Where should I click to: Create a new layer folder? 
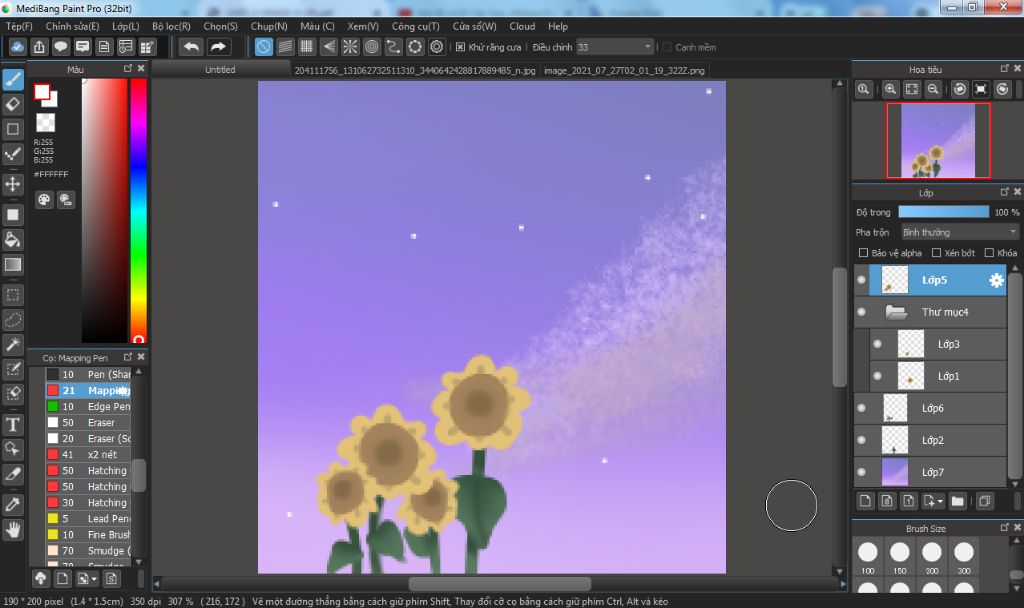(x=957, y=501)
